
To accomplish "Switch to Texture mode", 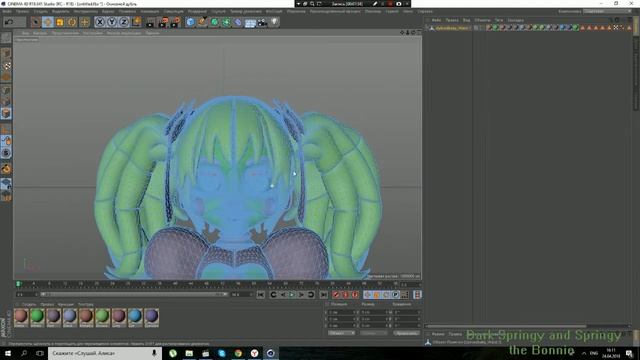I will 6,66.
